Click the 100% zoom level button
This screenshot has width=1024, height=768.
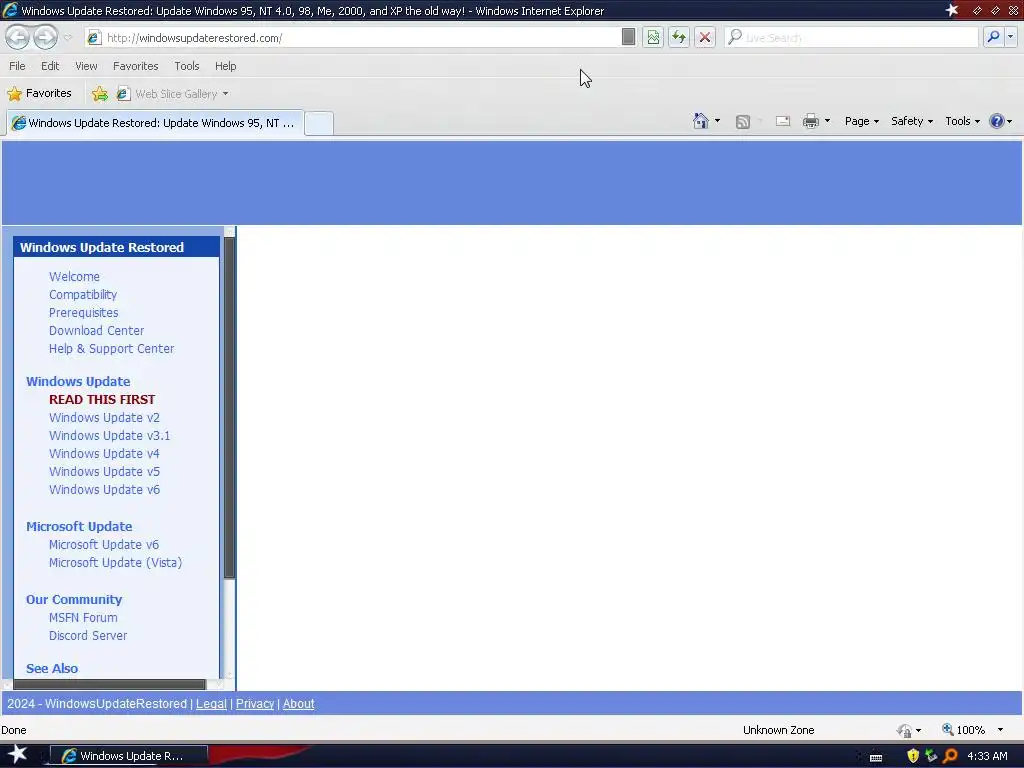click(964, 730)
